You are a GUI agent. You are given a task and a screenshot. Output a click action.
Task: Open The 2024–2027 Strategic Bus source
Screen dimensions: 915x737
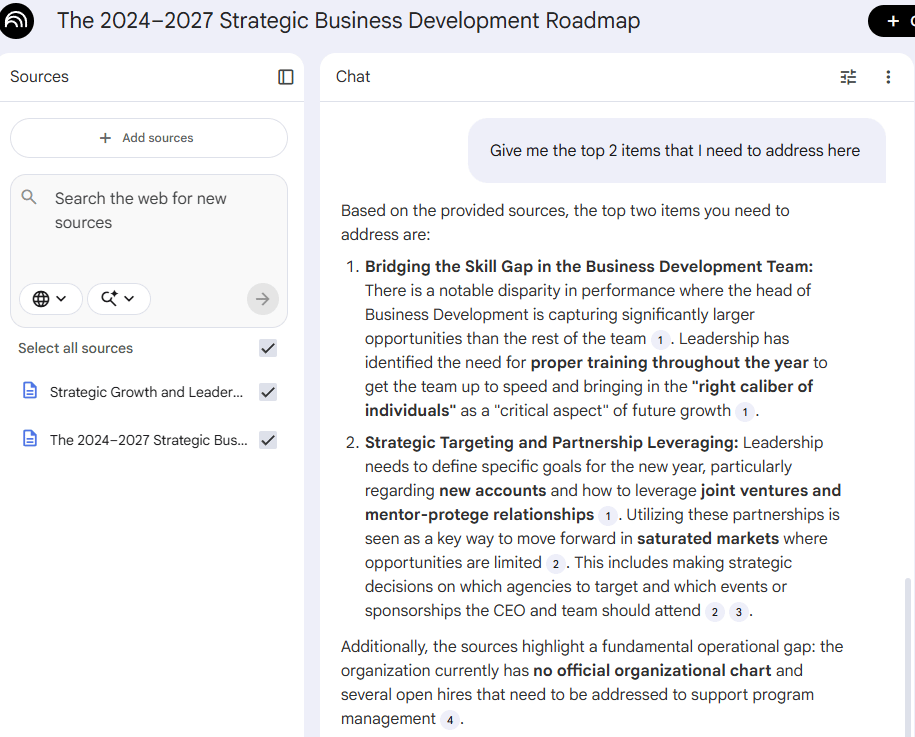(x=148, y=440)
